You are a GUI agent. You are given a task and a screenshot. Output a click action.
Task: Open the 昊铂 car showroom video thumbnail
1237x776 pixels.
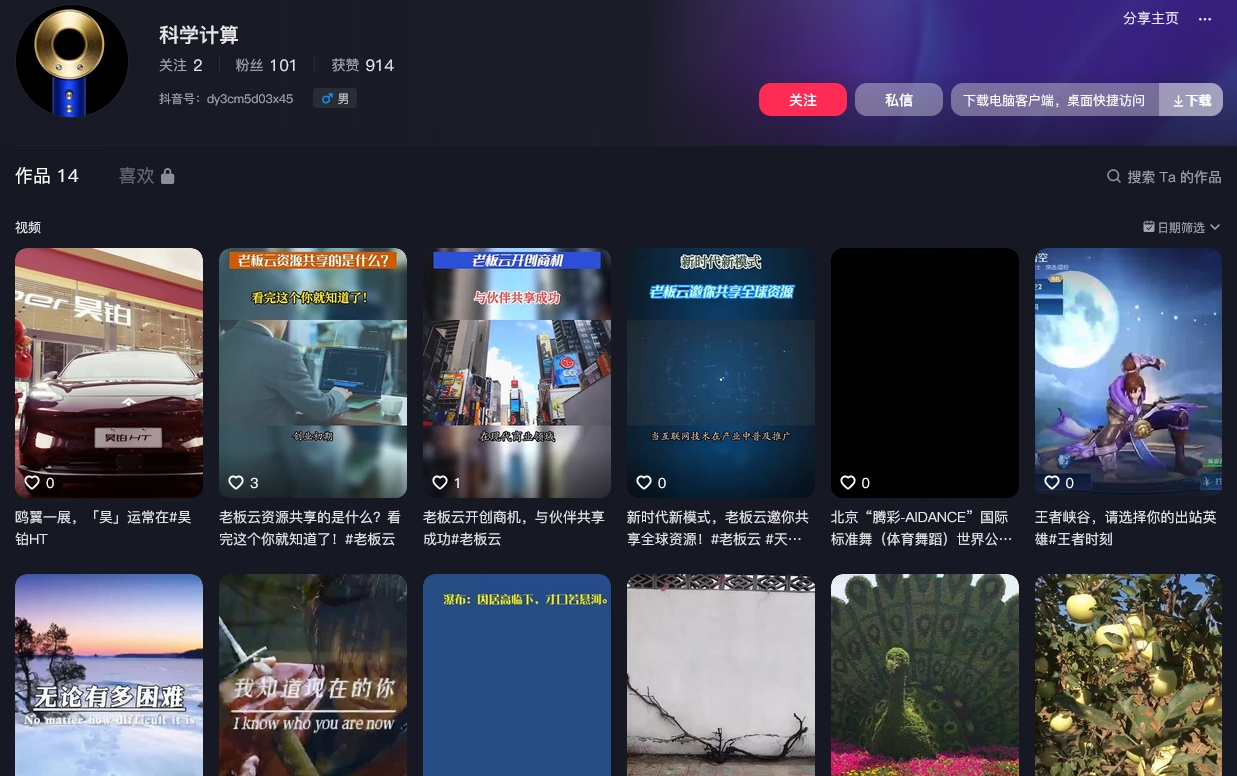pyautogui.click(x=109, y=373)
